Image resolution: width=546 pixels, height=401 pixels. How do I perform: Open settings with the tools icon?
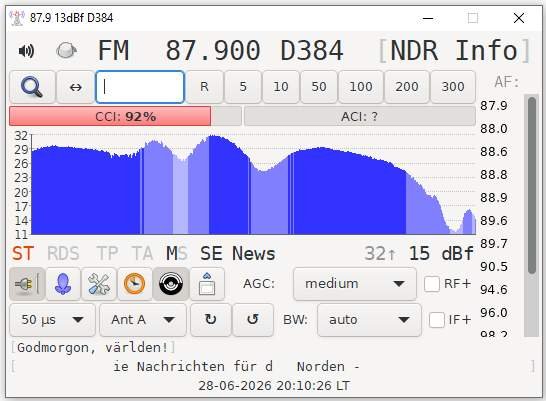pos(99,284)
